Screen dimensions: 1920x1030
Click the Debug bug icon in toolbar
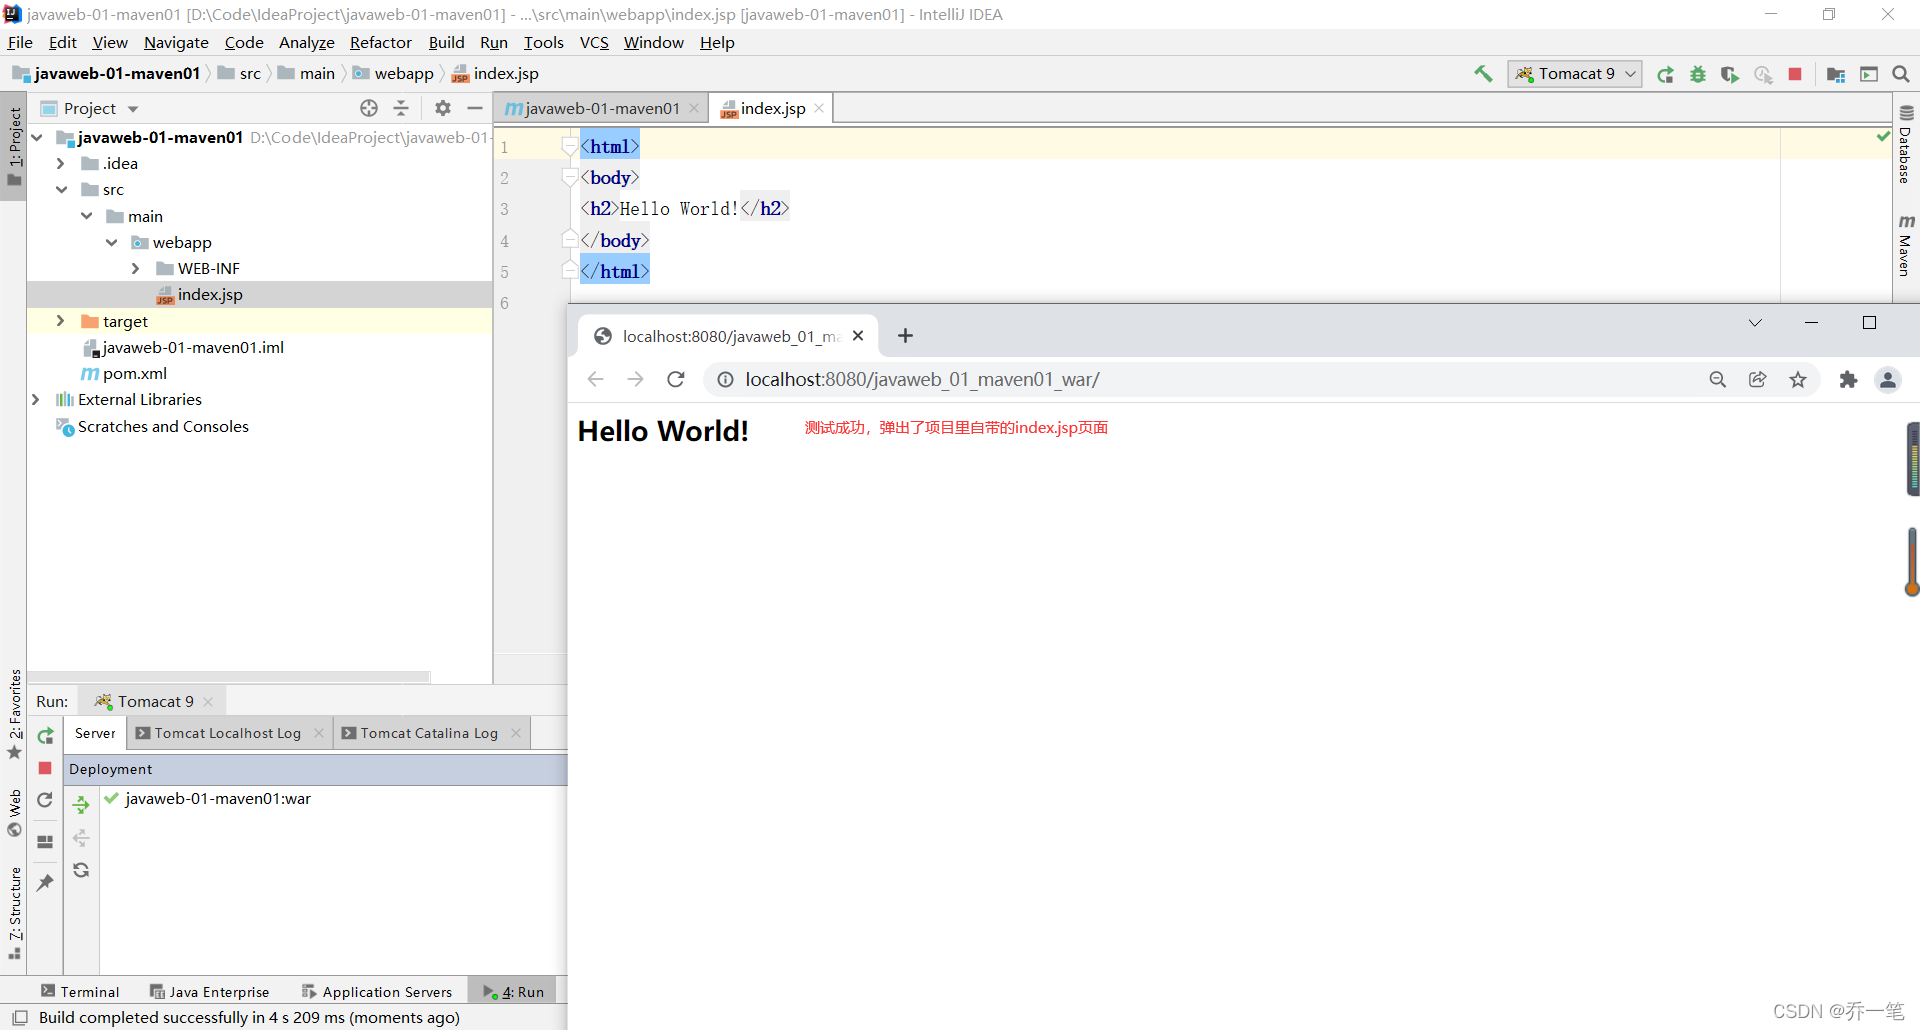(x=1698, y=74)
